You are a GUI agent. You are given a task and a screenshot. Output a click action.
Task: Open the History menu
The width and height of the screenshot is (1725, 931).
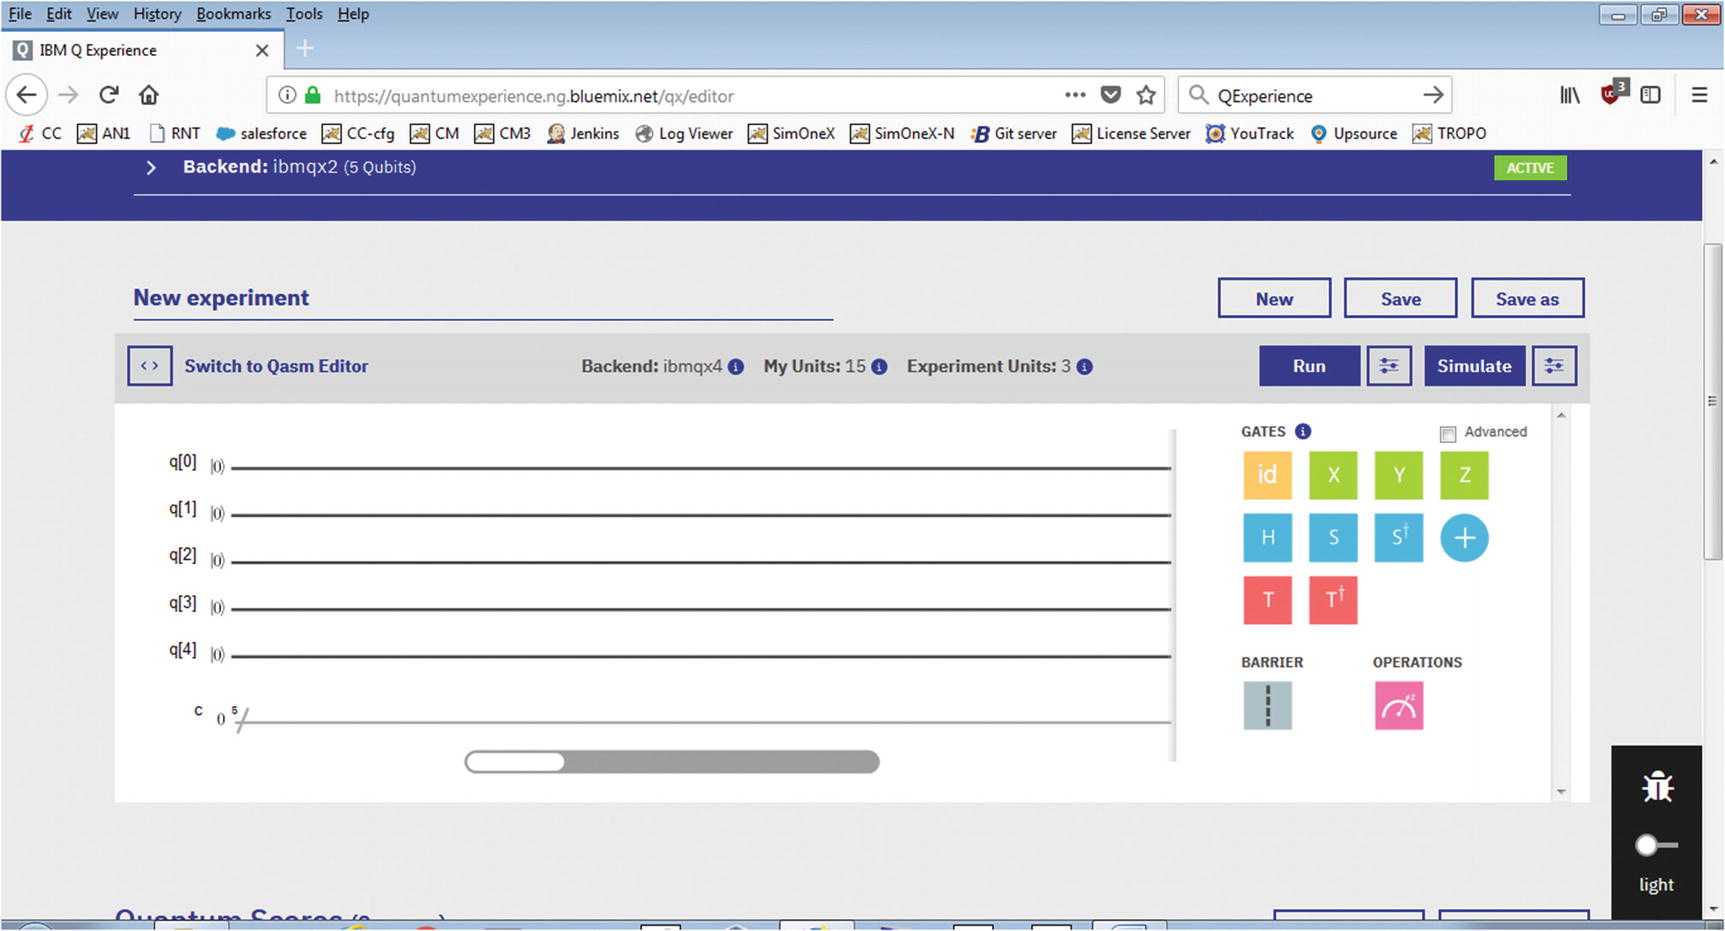[x=157, y=14]
